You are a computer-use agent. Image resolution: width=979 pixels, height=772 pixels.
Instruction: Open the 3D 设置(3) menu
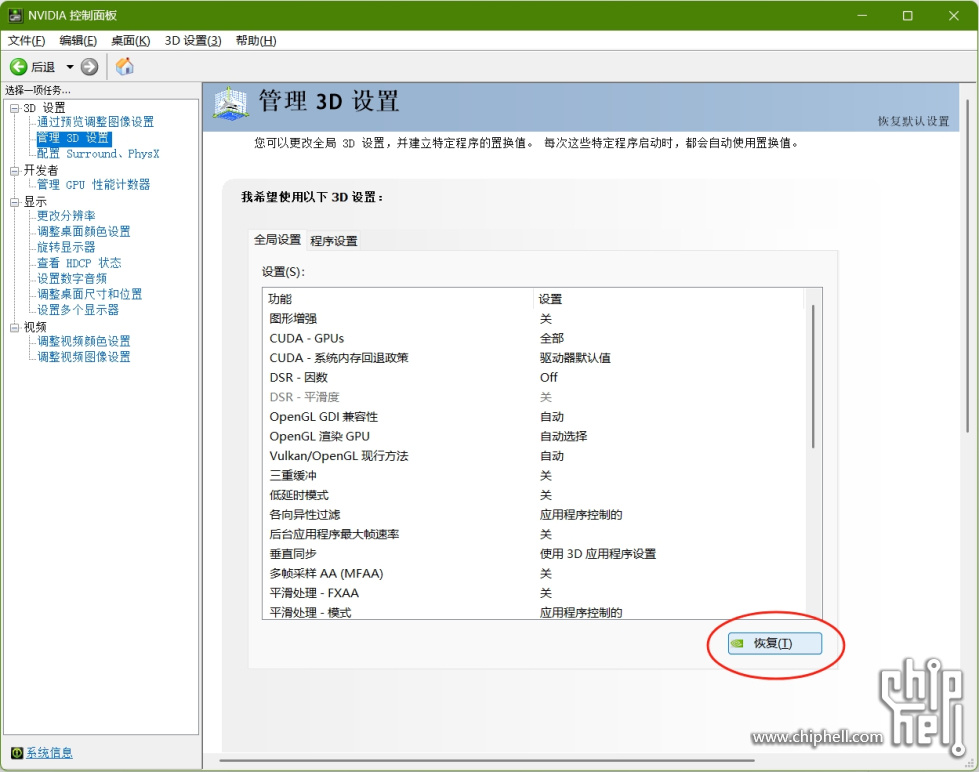click(x=193, y=41)
